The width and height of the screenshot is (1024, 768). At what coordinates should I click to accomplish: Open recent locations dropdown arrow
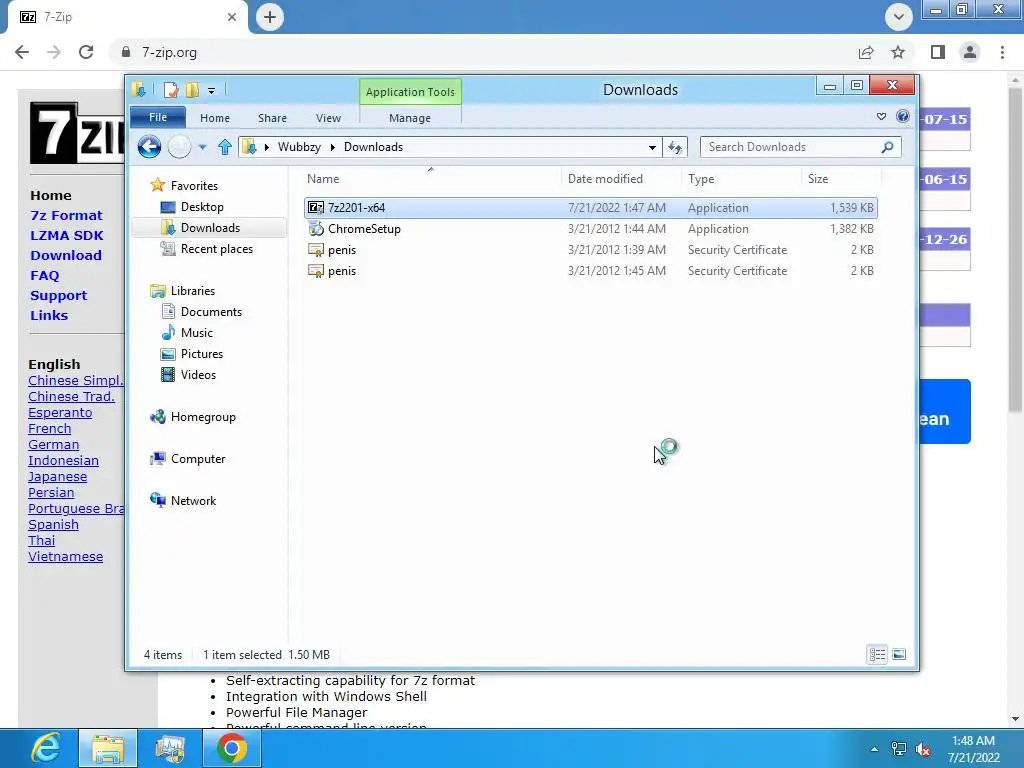[202, 148]
